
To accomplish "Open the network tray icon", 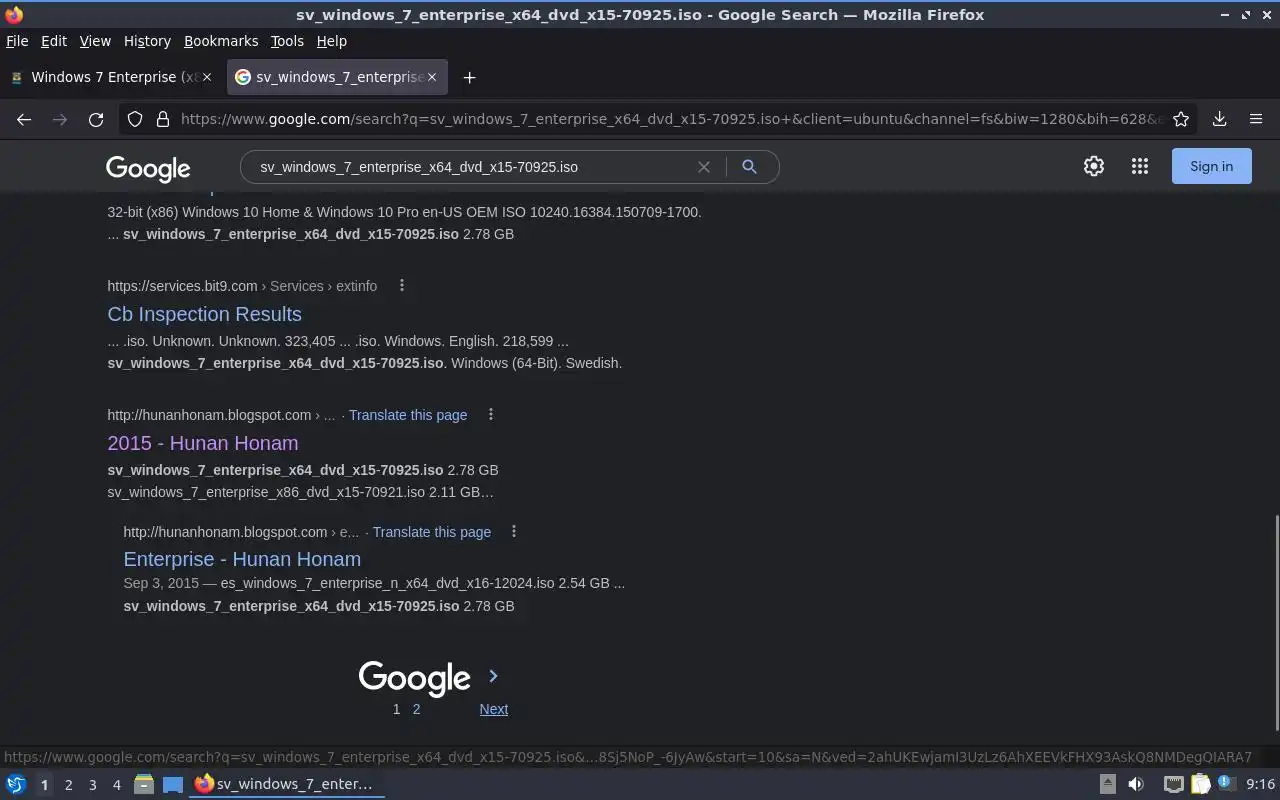I will [x=1174, y=784].
